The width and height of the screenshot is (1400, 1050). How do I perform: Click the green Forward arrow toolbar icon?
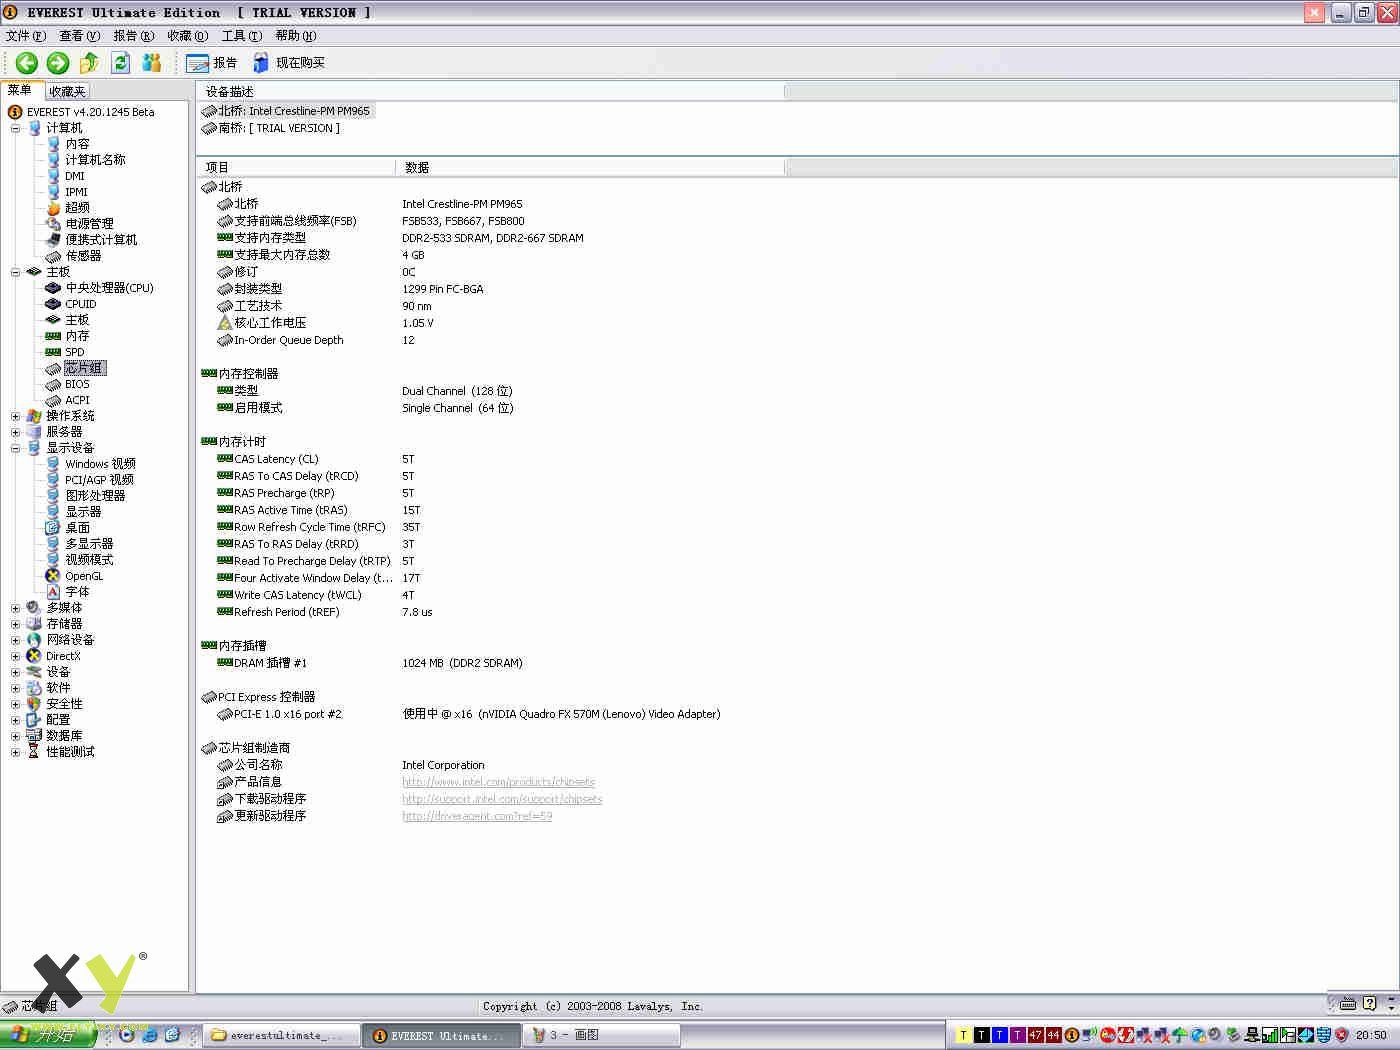(58, 63)
